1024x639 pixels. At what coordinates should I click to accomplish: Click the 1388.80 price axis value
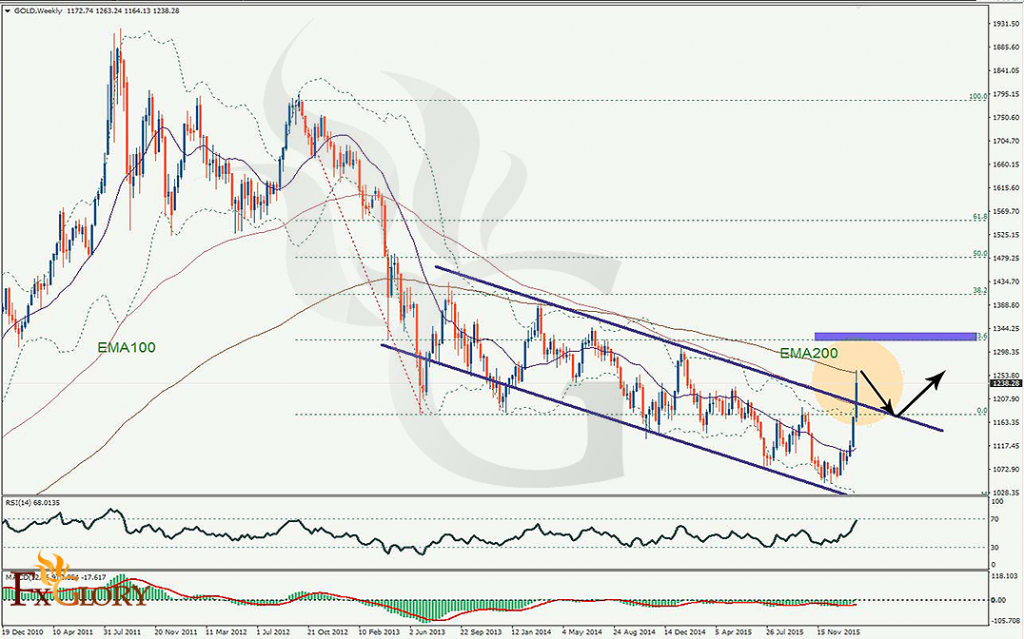(1006, 305)
